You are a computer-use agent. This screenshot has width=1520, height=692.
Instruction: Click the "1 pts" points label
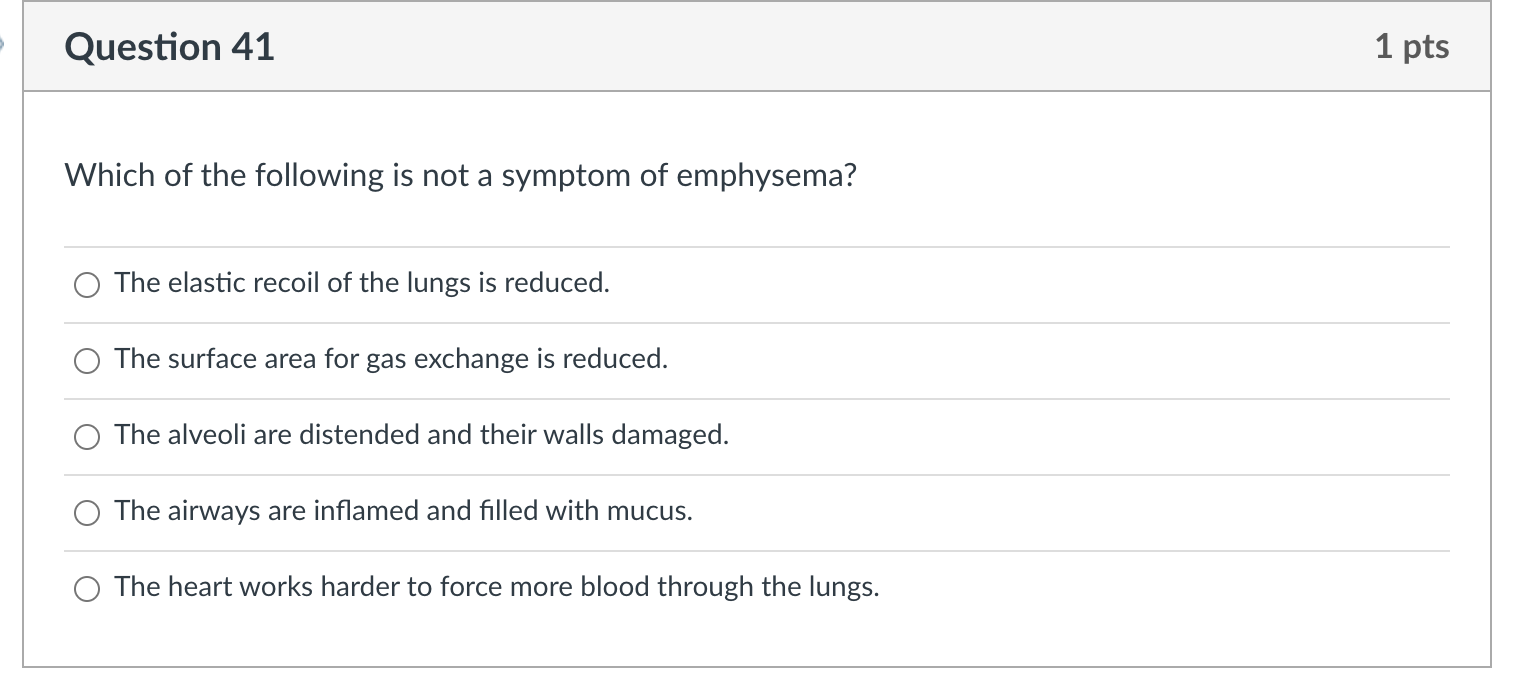pyautogui.click(x=1411, y=47)
